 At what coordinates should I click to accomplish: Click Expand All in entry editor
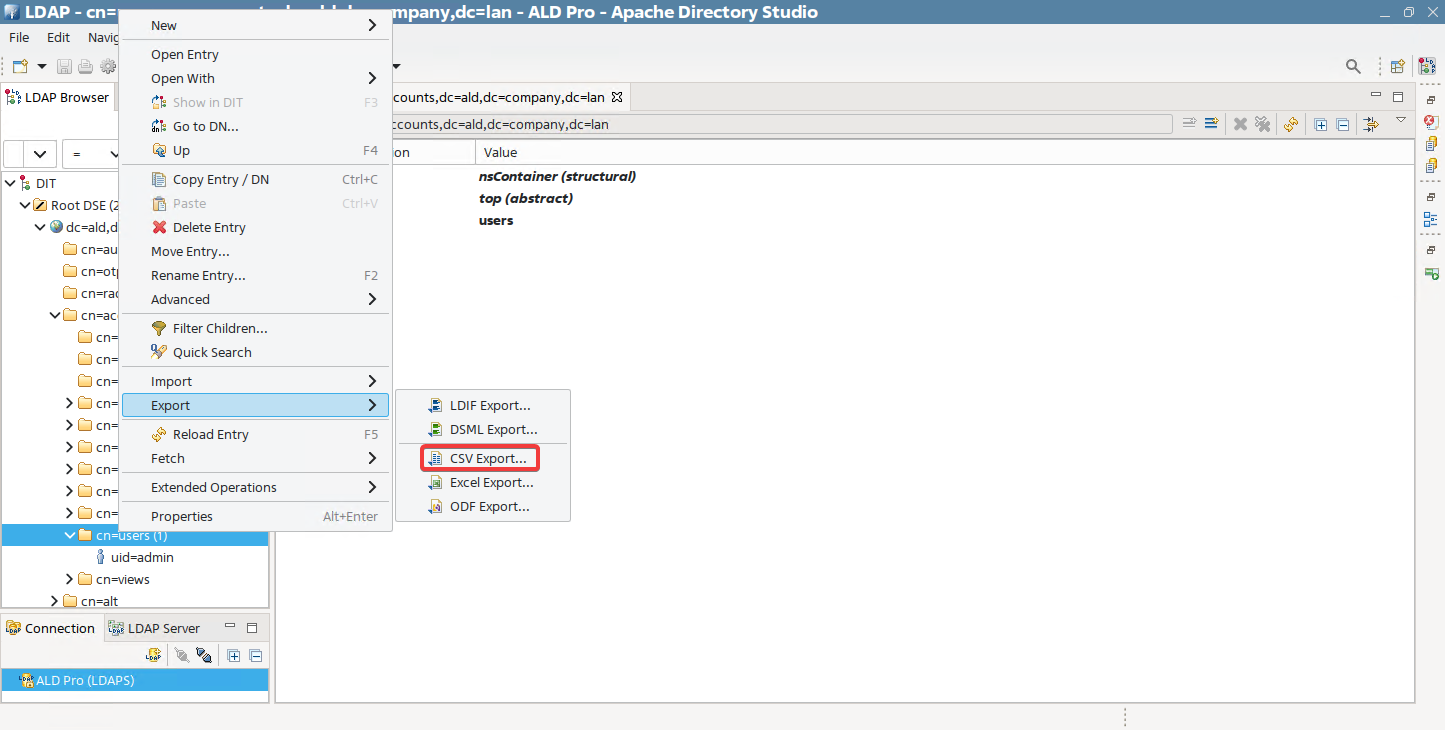[1320, 124]
